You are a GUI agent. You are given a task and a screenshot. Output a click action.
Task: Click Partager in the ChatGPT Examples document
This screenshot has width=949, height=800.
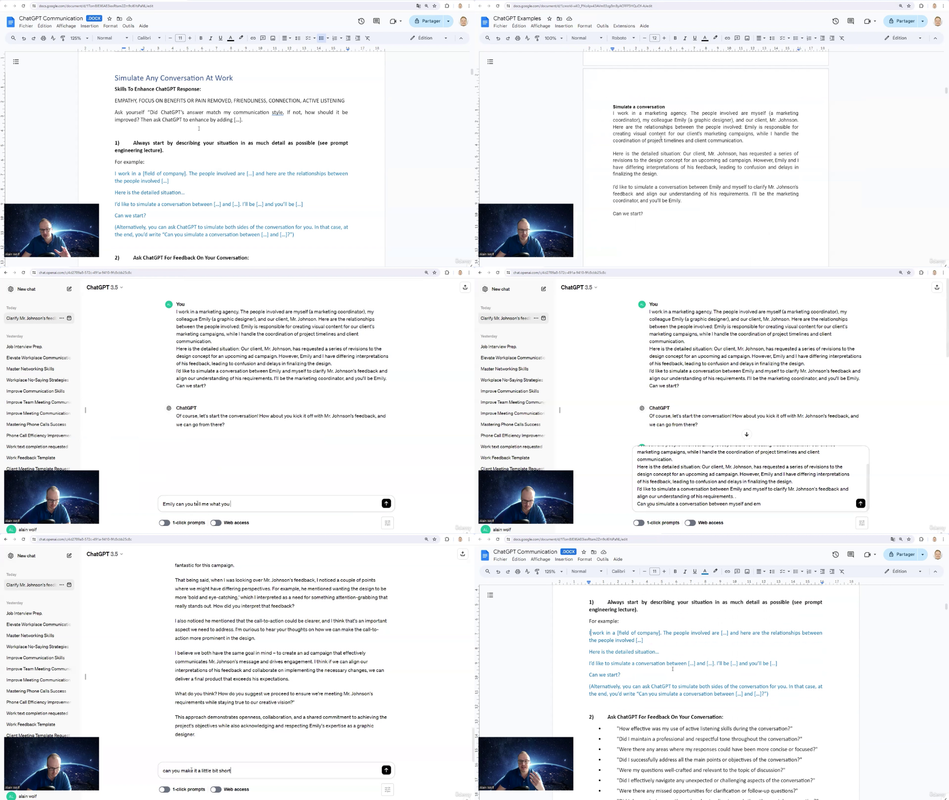click(902, 21)
